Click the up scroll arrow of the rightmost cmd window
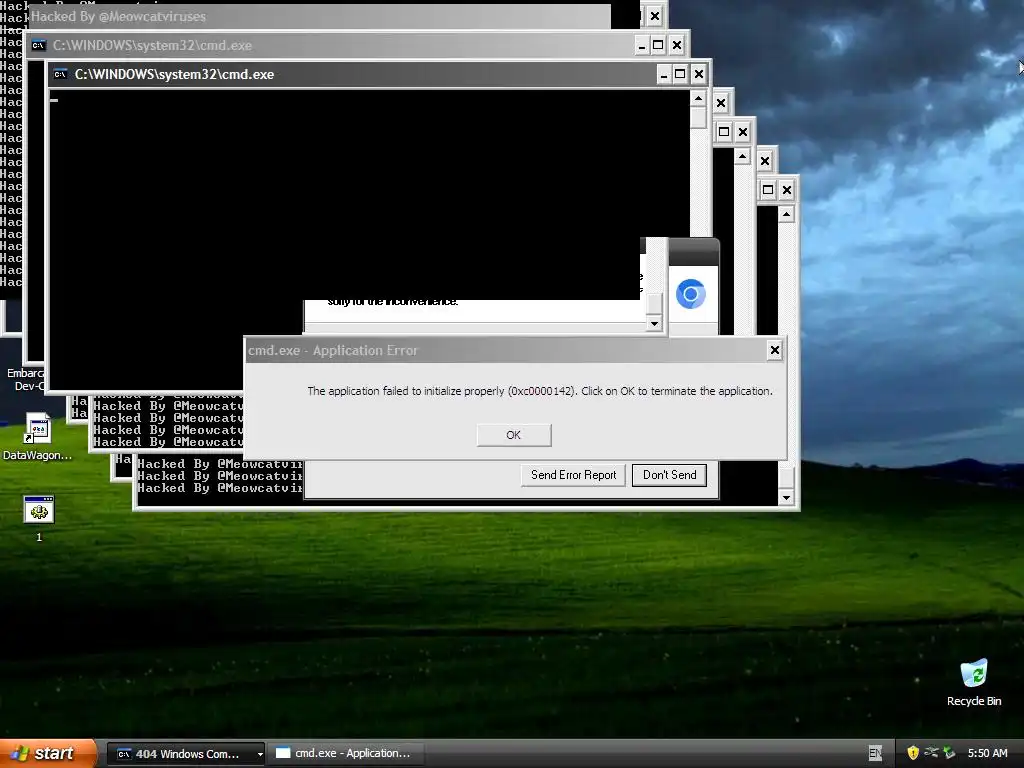 click(x=786, y=214)
